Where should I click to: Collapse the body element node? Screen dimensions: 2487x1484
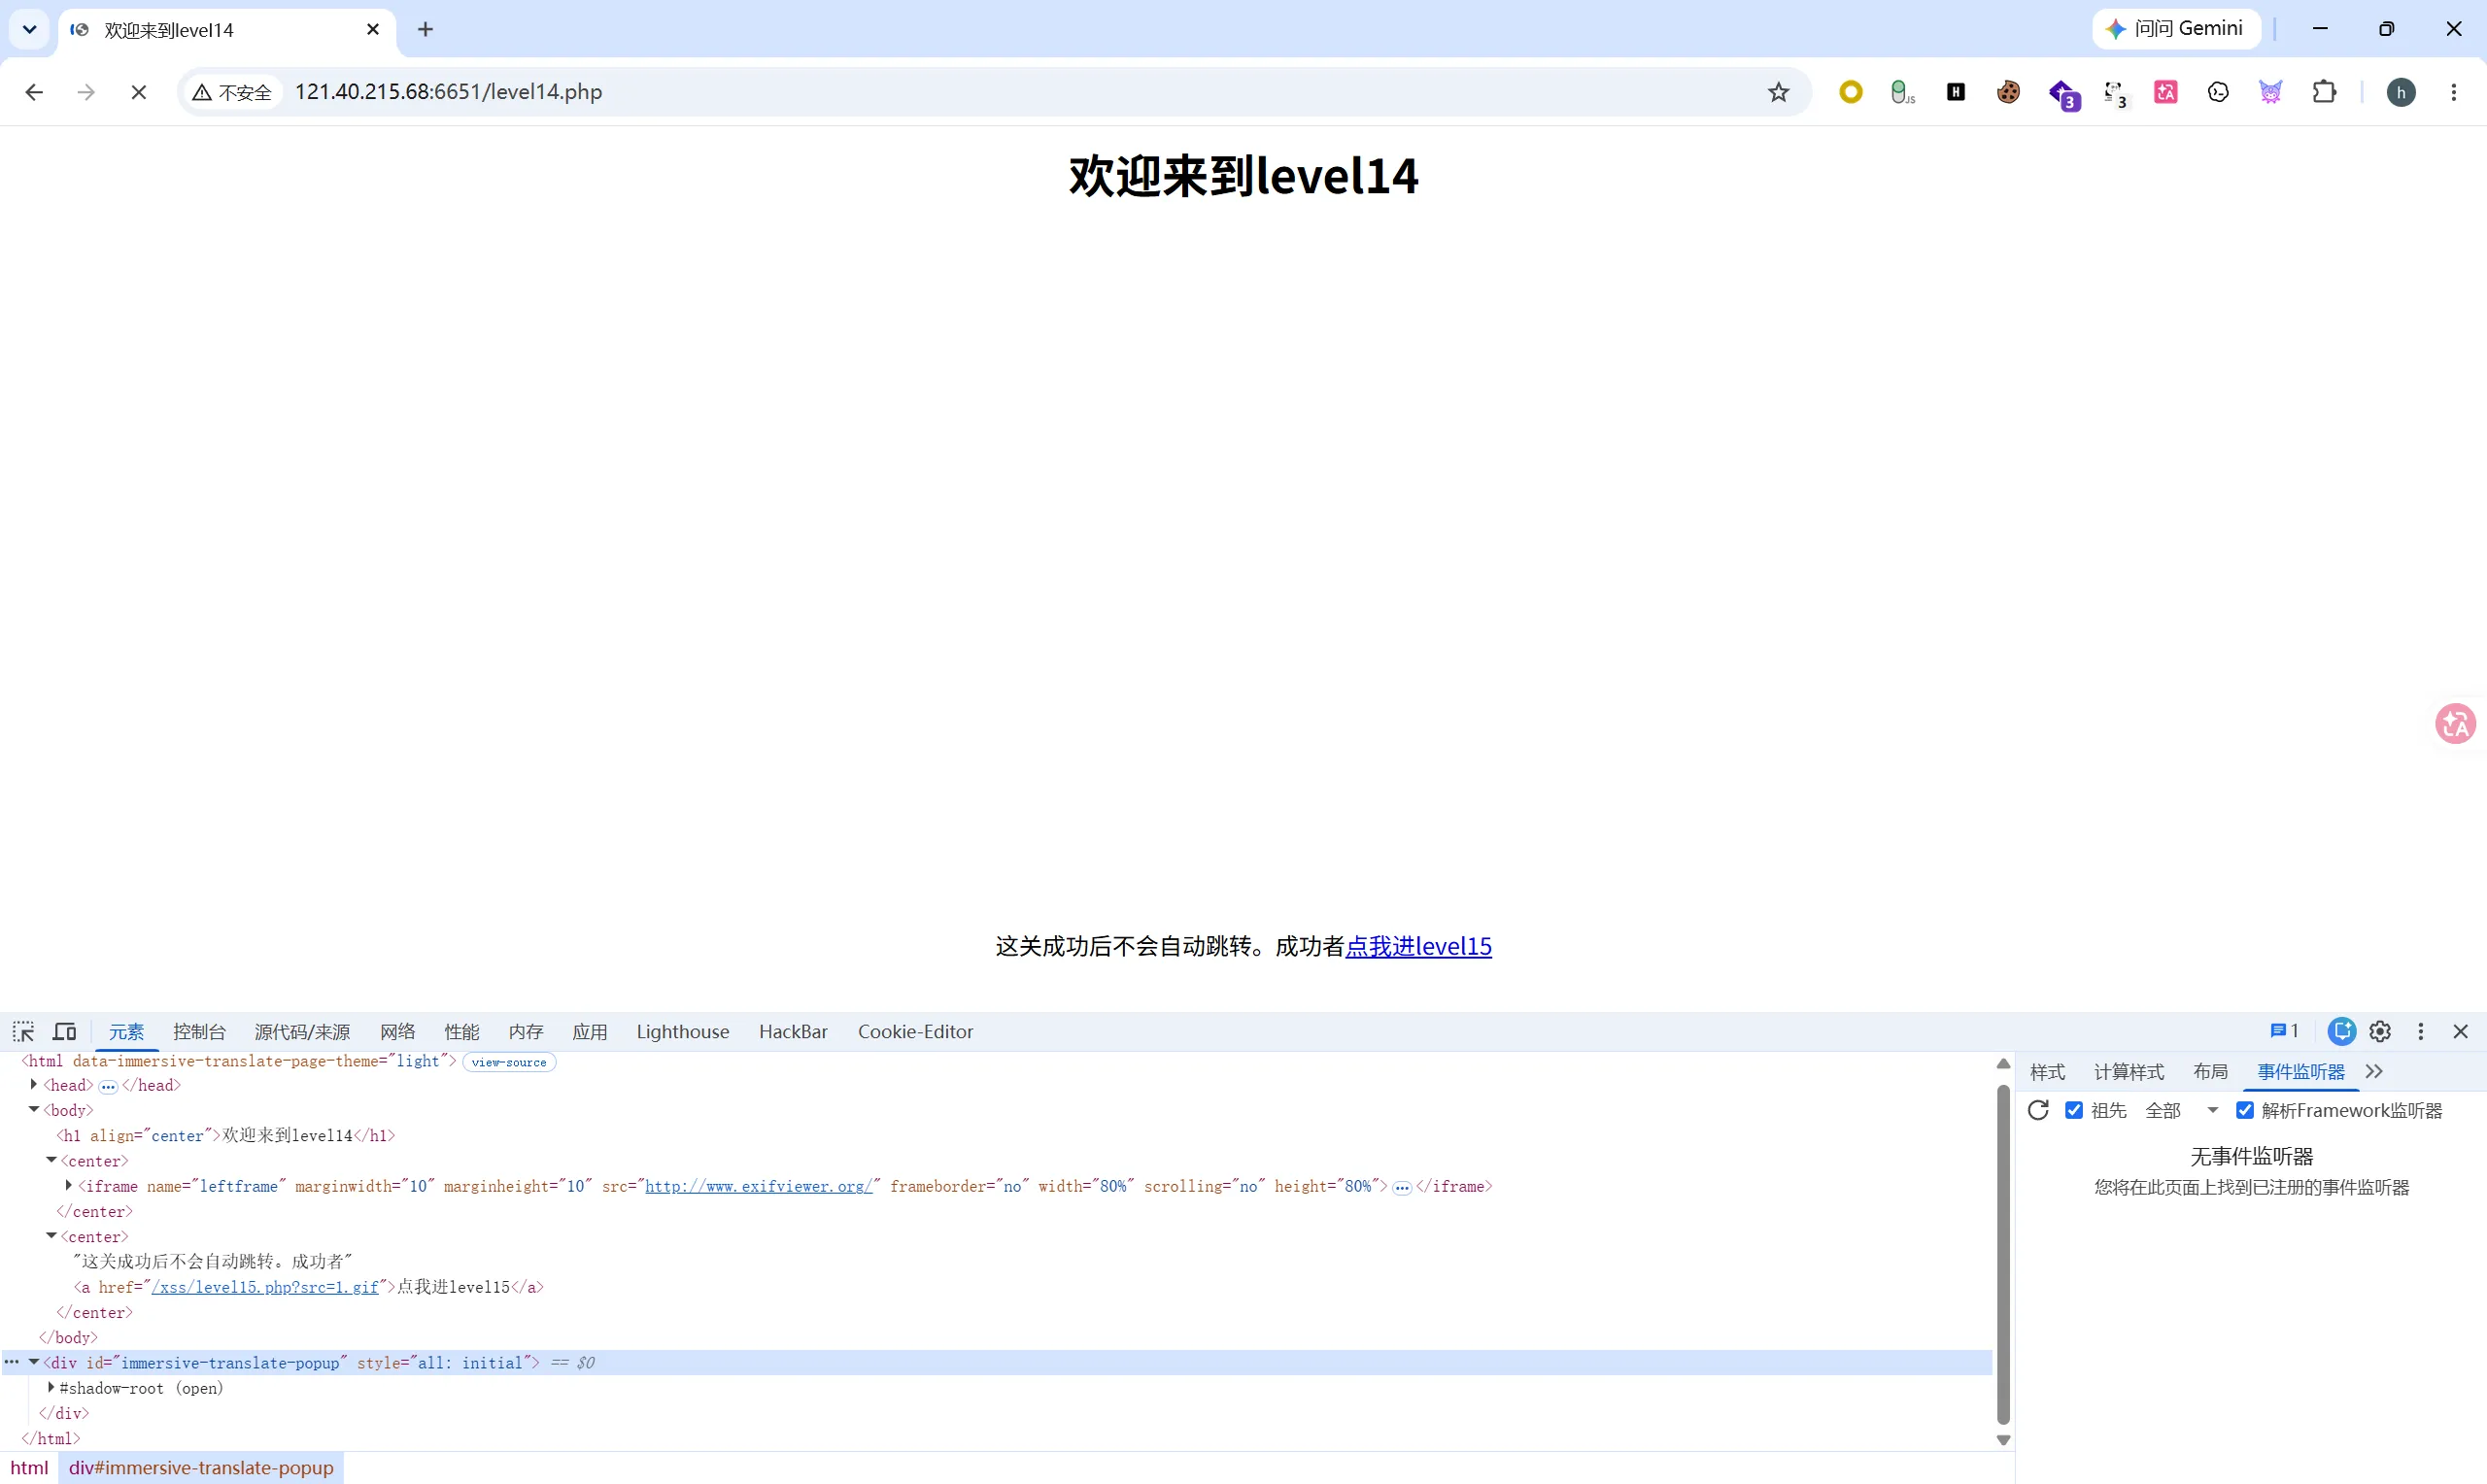33,1110
